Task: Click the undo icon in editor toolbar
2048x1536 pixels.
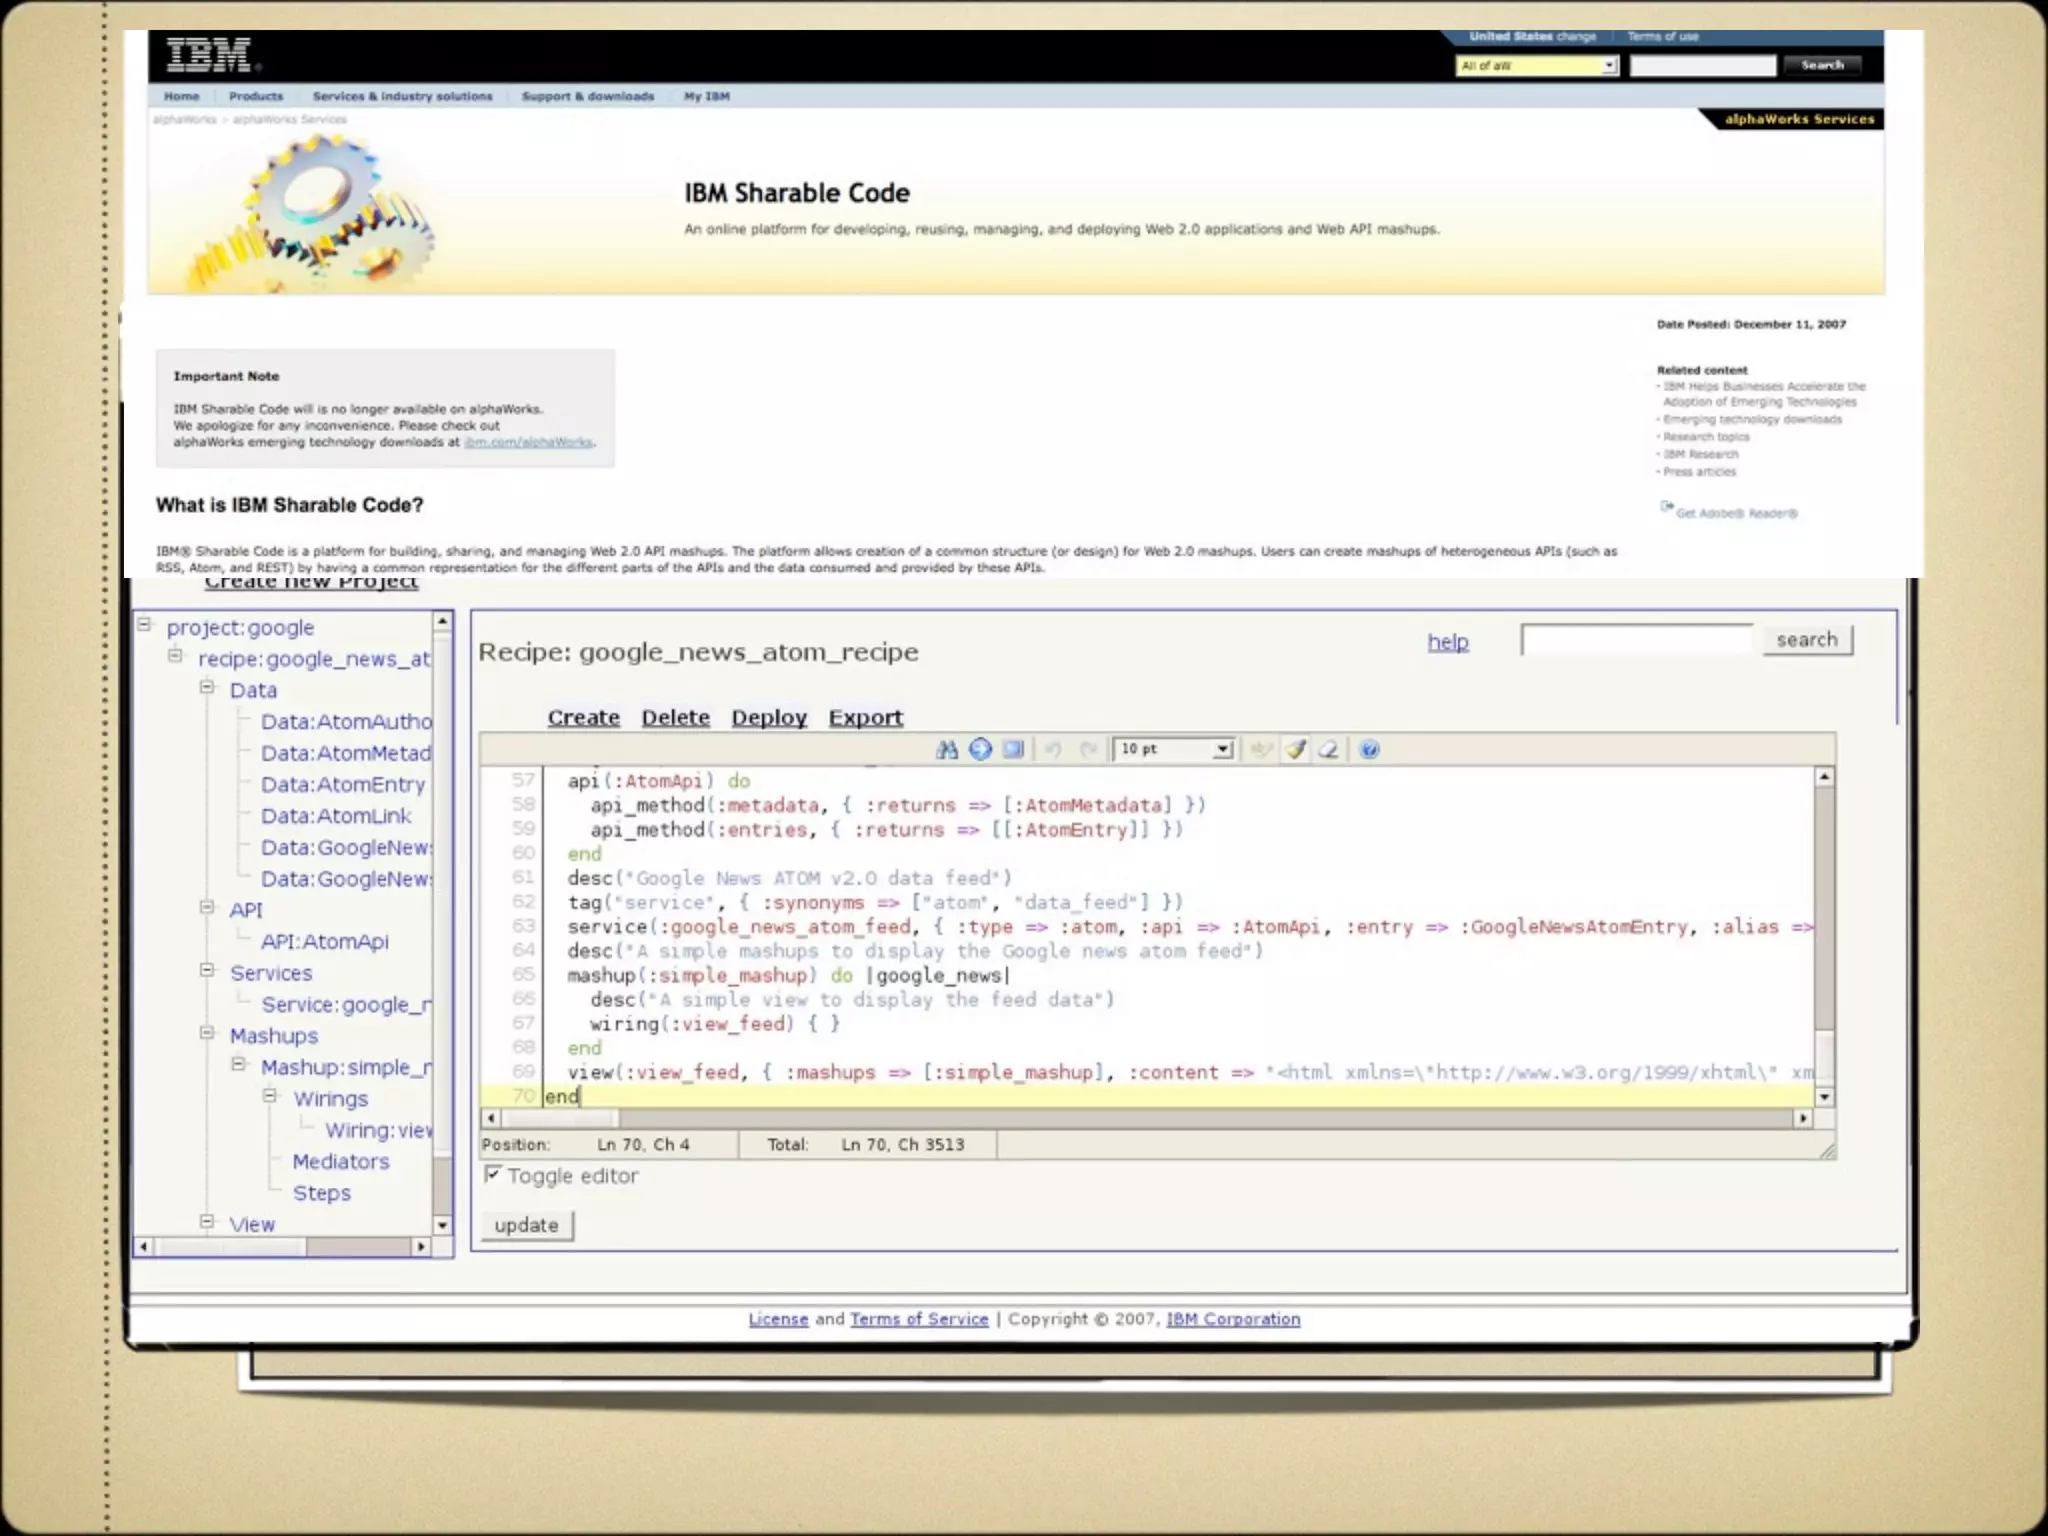Action: [x=1053, y=749]
